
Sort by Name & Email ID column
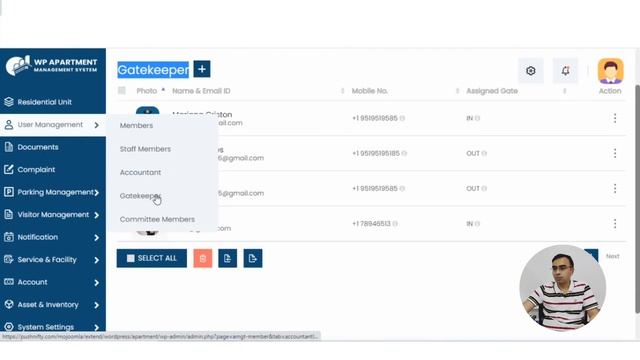click(x=342, y=91)
